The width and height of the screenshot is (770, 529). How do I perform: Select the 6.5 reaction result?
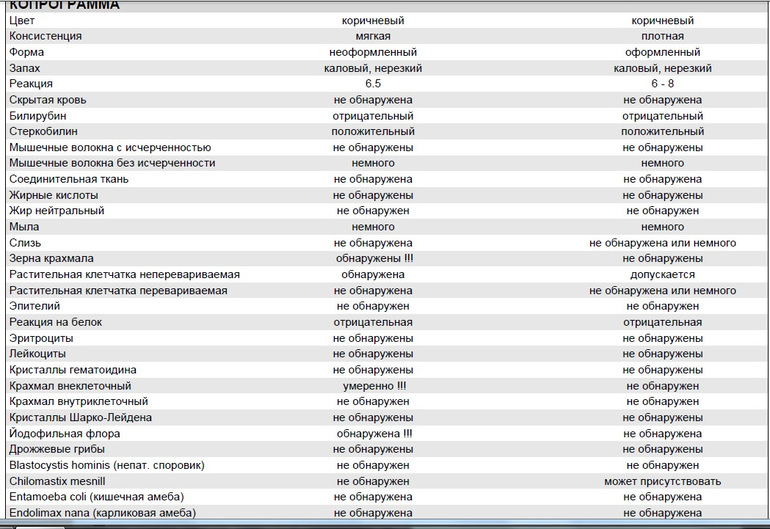(373, 84)
